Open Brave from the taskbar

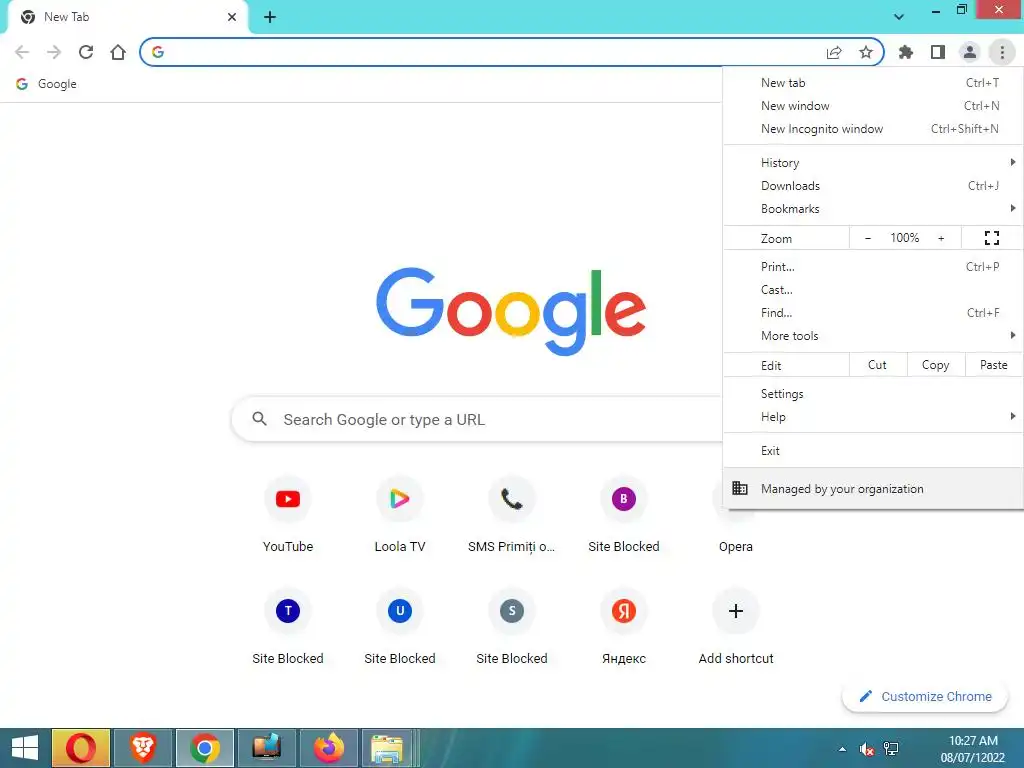click(x=143, y=748)
